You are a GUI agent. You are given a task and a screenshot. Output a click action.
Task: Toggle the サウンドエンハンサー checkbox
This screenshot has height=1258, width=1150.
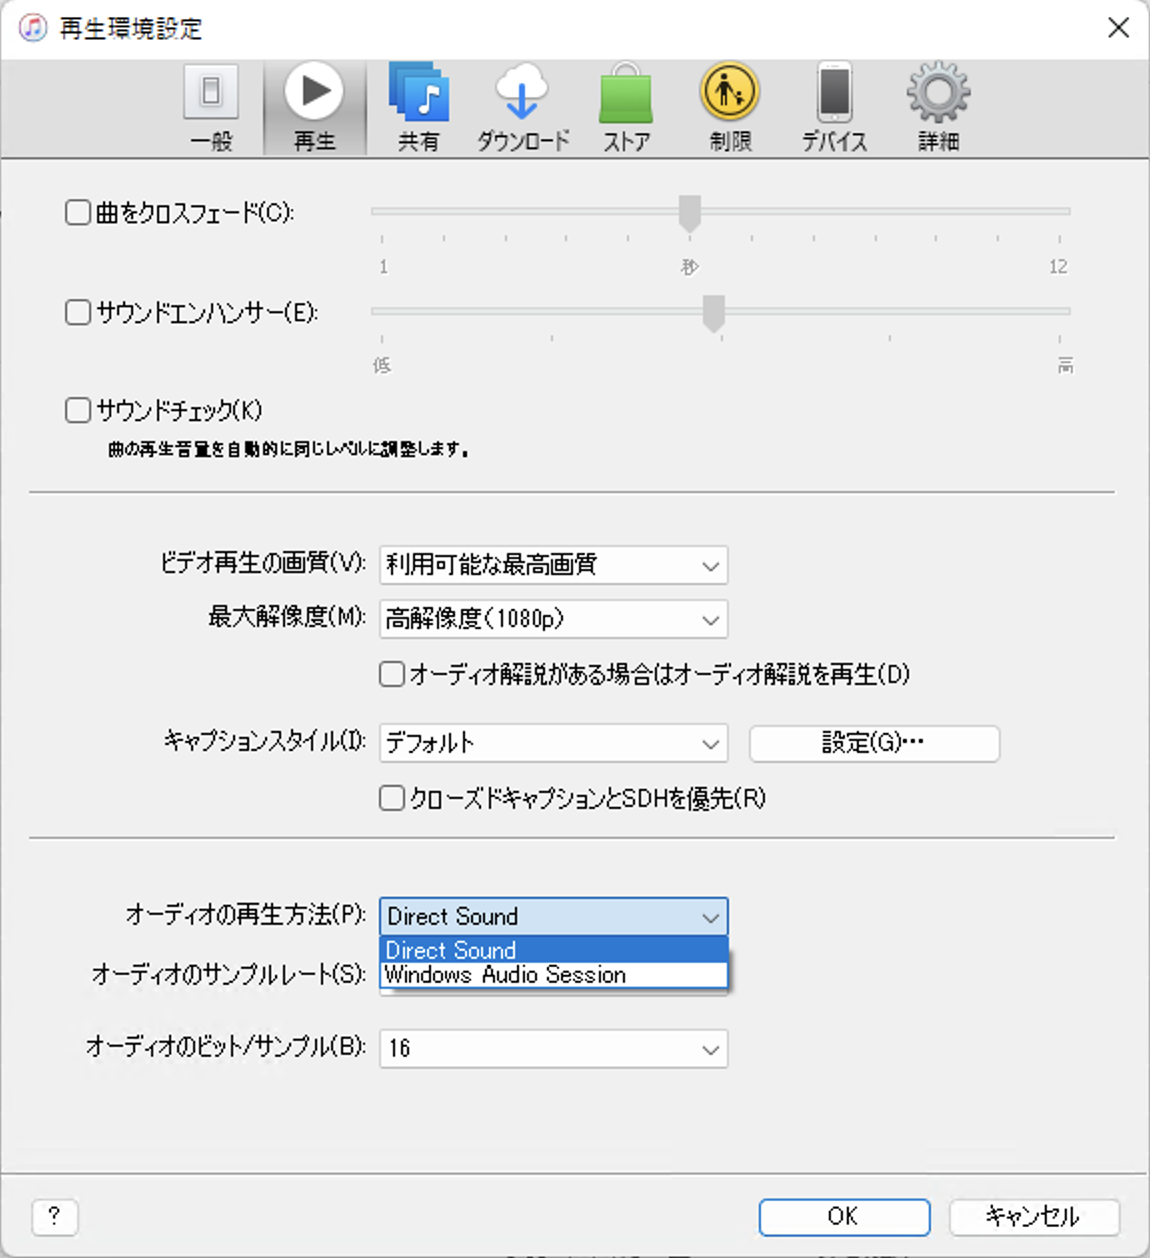tap(77, 312)
